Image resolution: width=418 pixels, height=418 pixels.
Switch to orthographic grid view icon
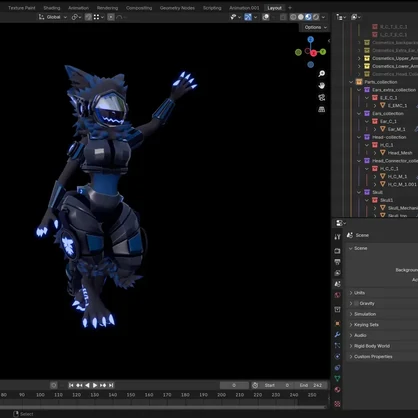(322, 109)
